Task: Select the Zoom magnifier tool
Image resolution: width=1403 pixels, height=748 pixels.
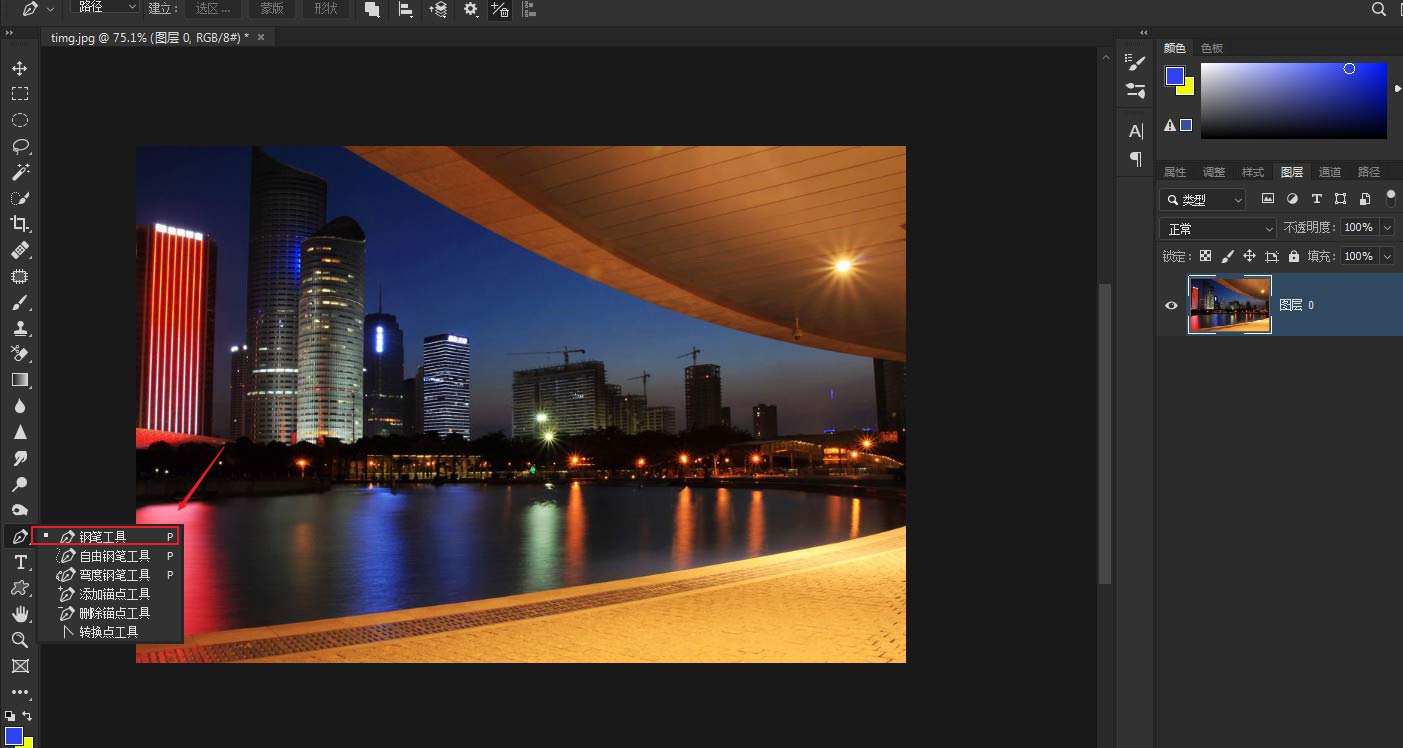Action: (19, 640)
